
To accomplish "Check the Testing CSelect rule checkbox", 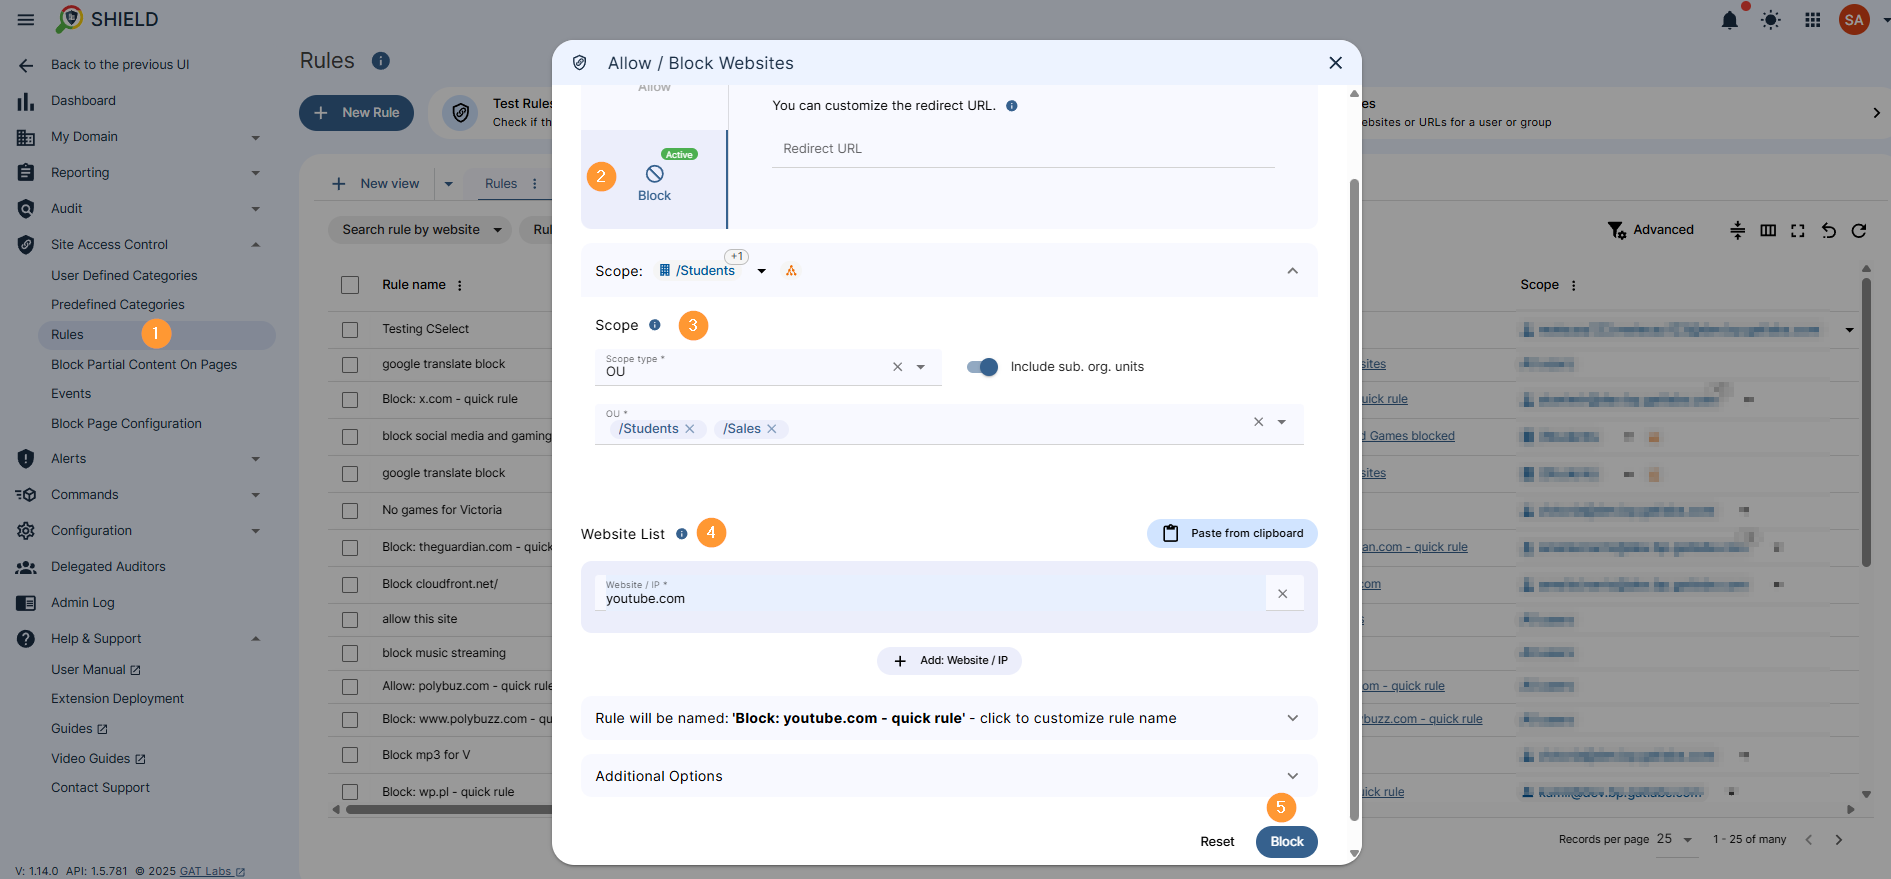I will point(350,329).
